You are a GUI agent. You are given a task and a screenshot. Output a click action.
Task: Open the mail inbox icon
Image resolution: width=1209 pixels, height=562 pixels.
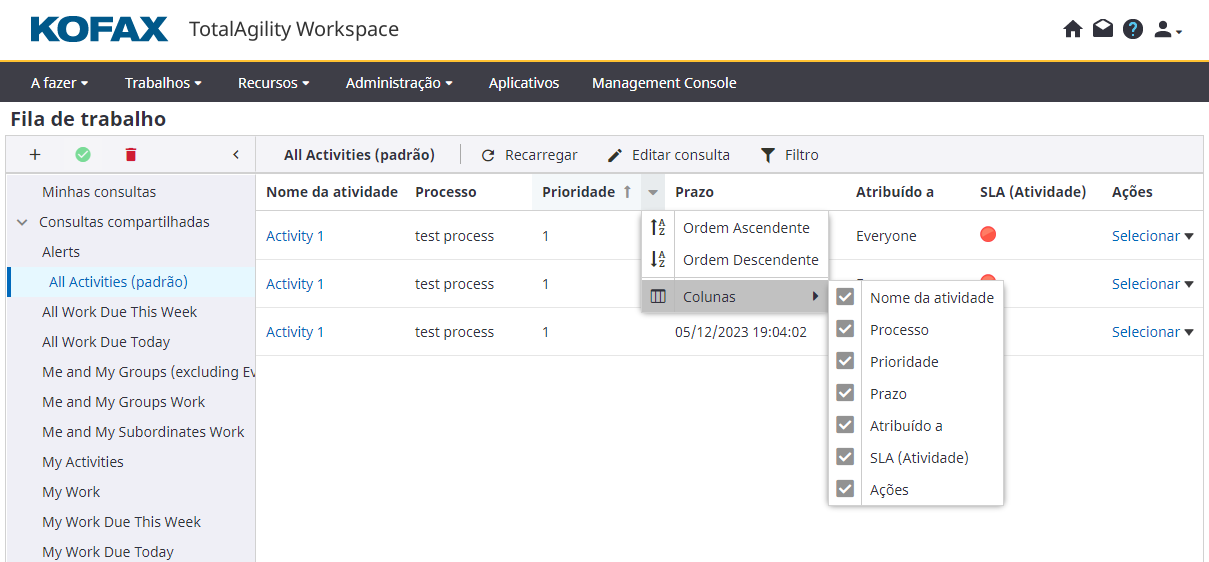[x=1102, y=29]
